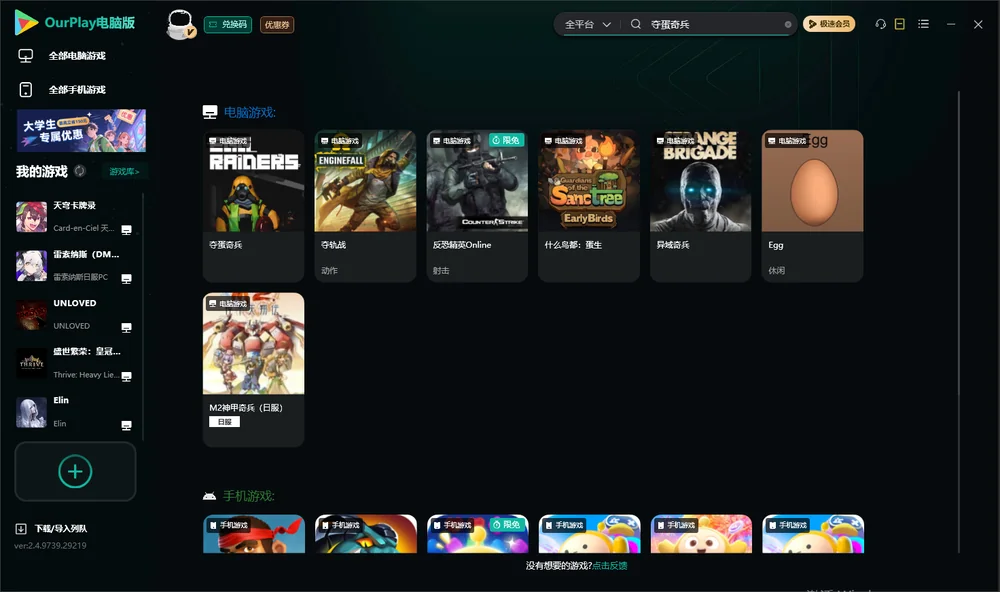The width and height of the screenshot is (1000, 592).
Task: Click the plus add-game button
Action: (75, 471)
